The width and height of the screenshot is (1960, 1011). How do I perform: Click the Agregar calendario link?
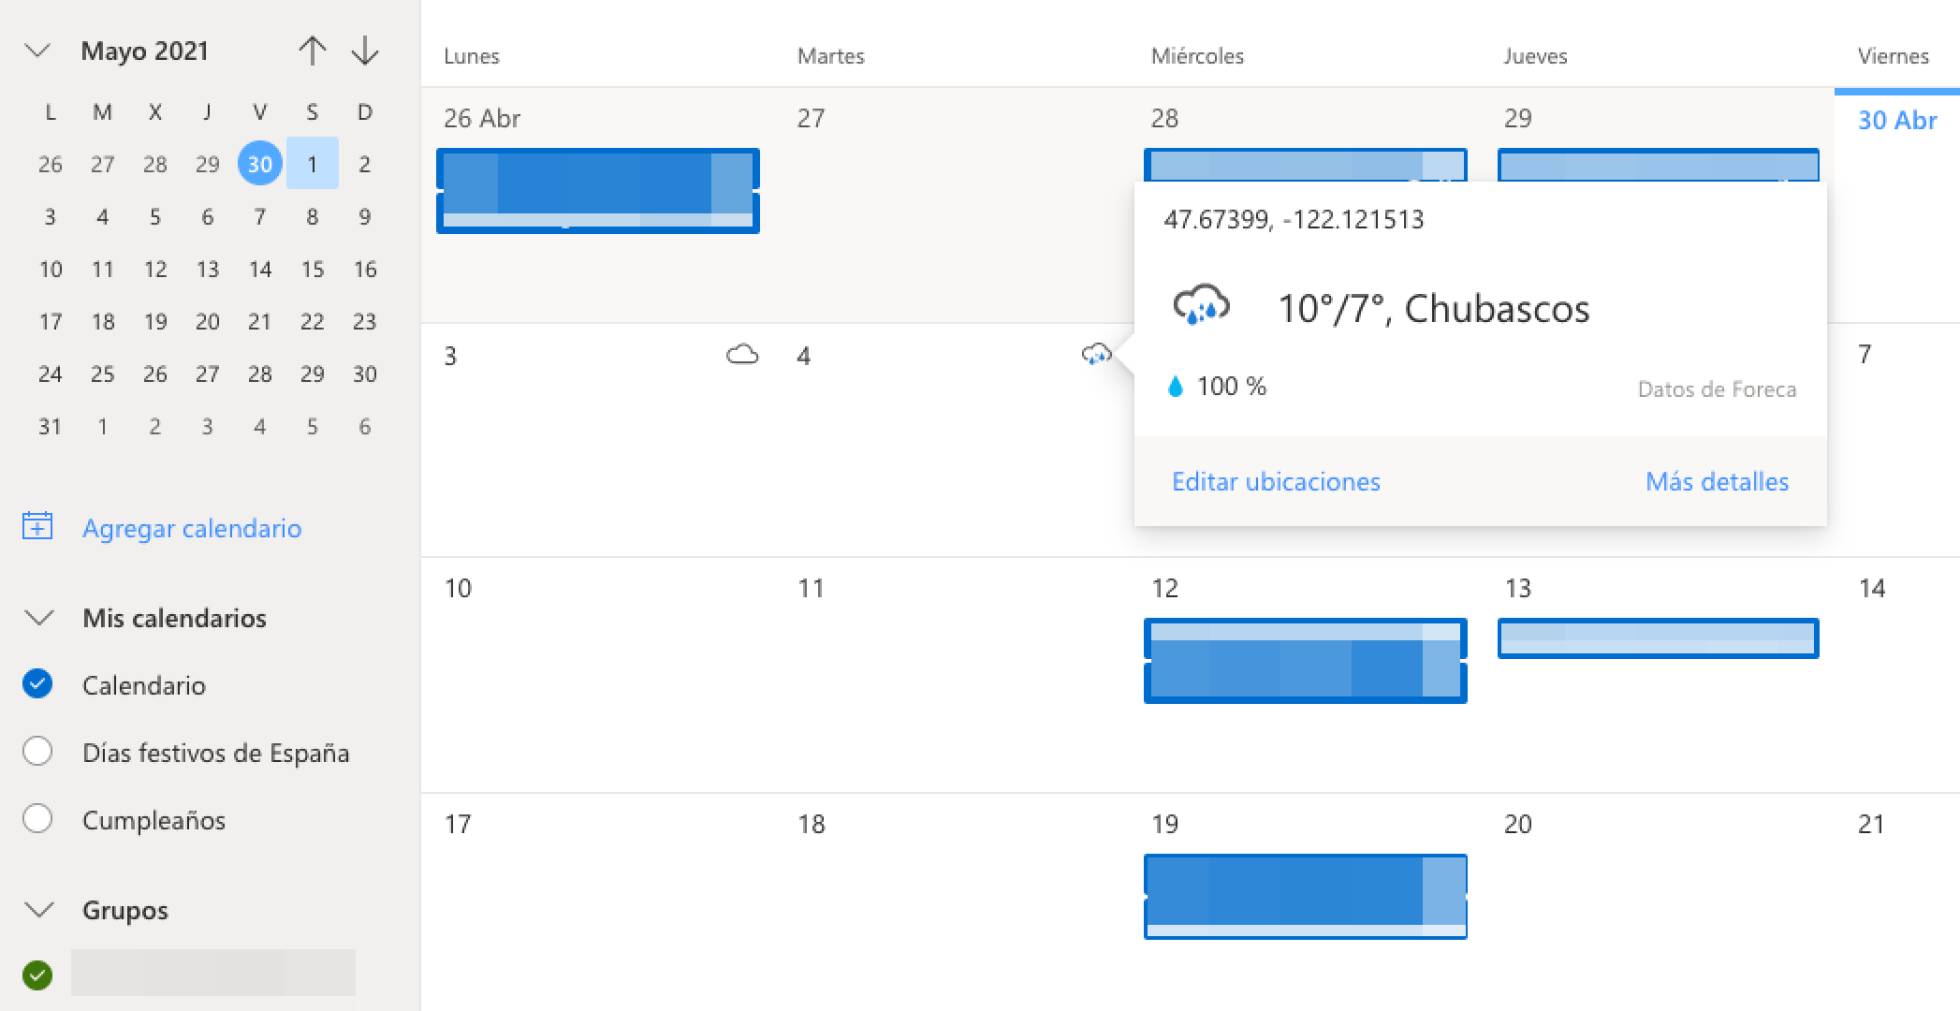click(x=192, y=528)
